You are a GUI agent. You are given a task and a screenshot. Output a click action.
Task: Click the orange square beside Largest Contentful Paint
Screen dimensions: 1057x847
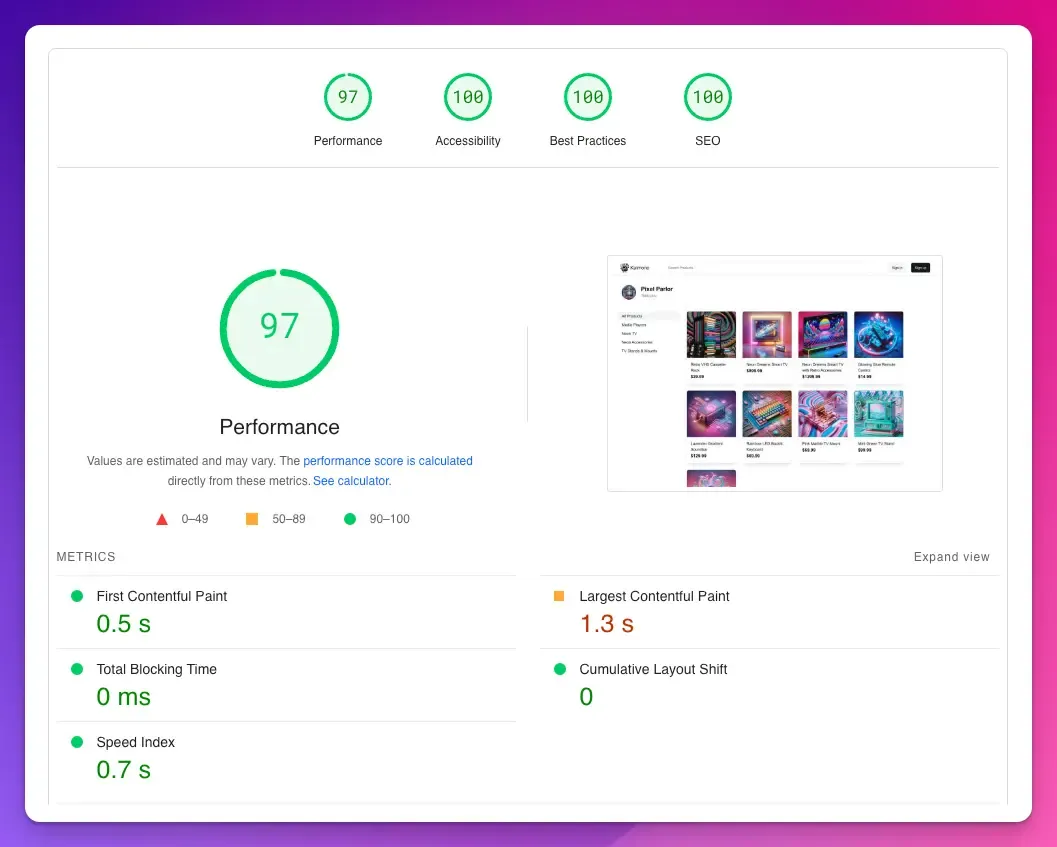(x=559, y=595)
